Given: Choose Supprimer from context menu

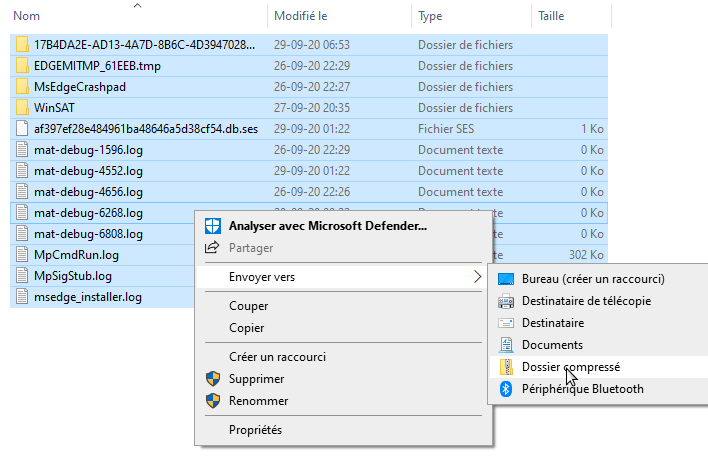Looking at the screenshot, I should [344, 379].
